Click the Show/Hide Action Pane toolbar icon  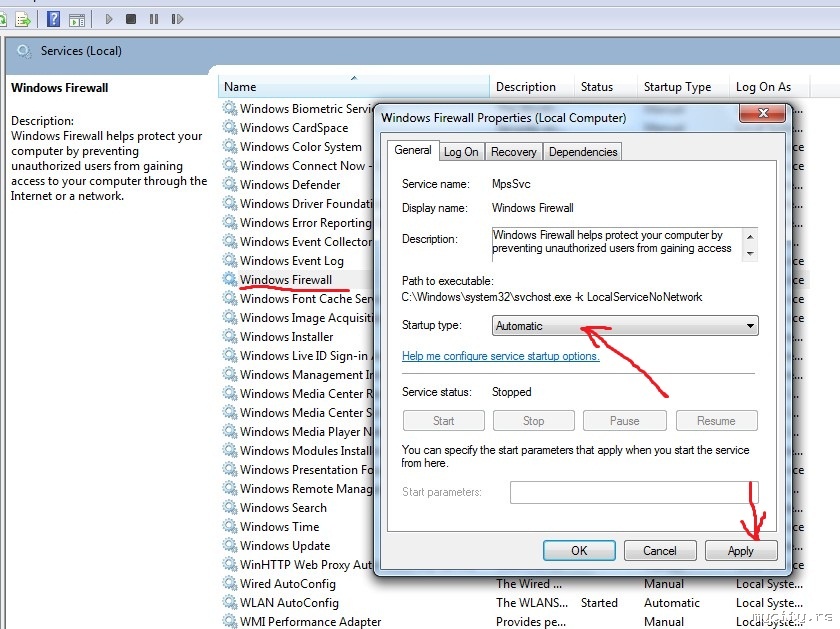tap(77, 20)
